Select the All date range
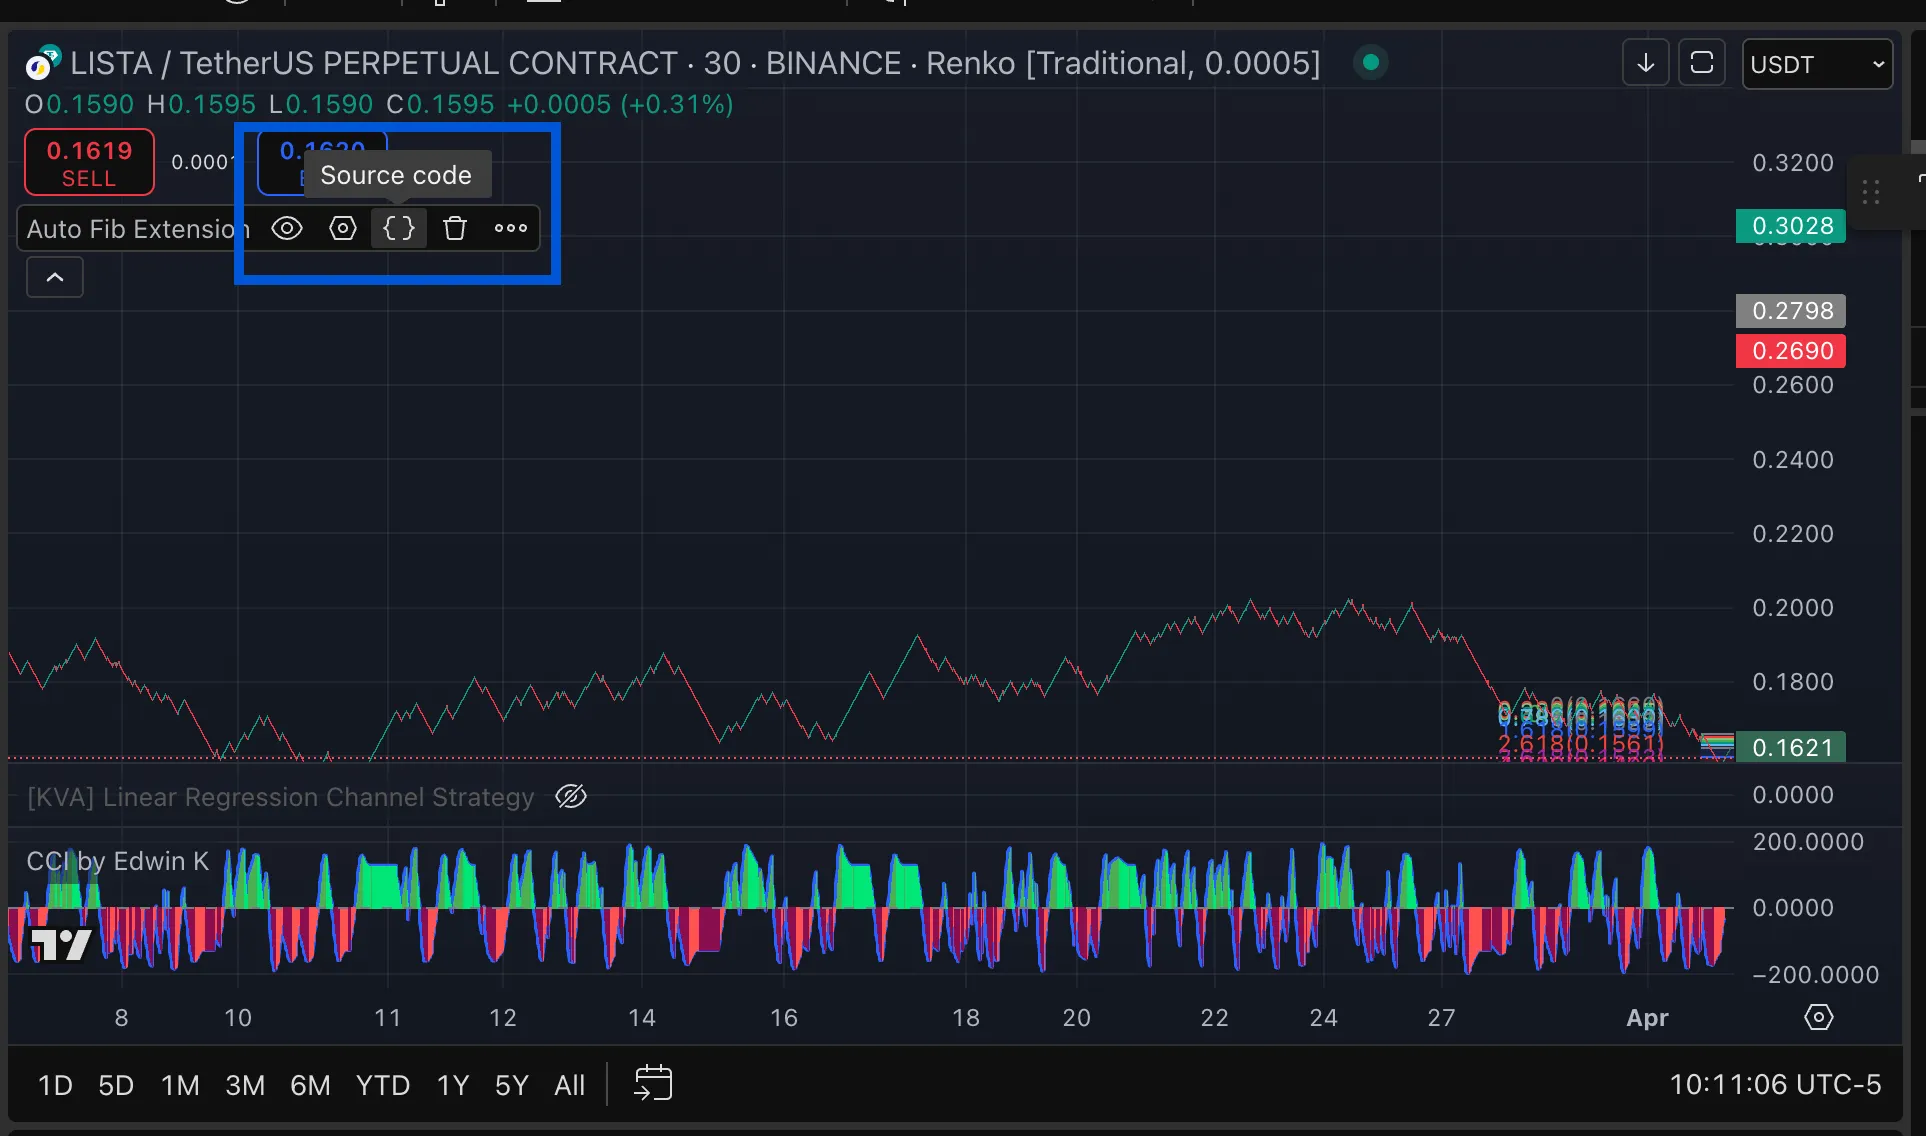The width and height of the screenshot is (1926, 1136). 569,1085
